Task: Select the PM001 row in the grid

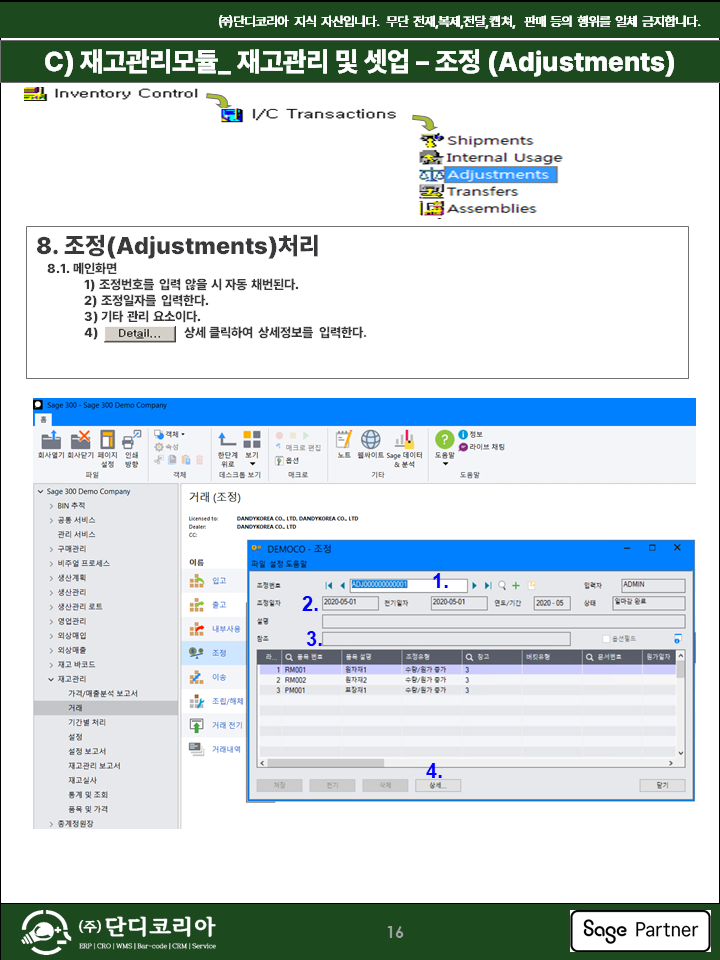Action: point(467,690)
